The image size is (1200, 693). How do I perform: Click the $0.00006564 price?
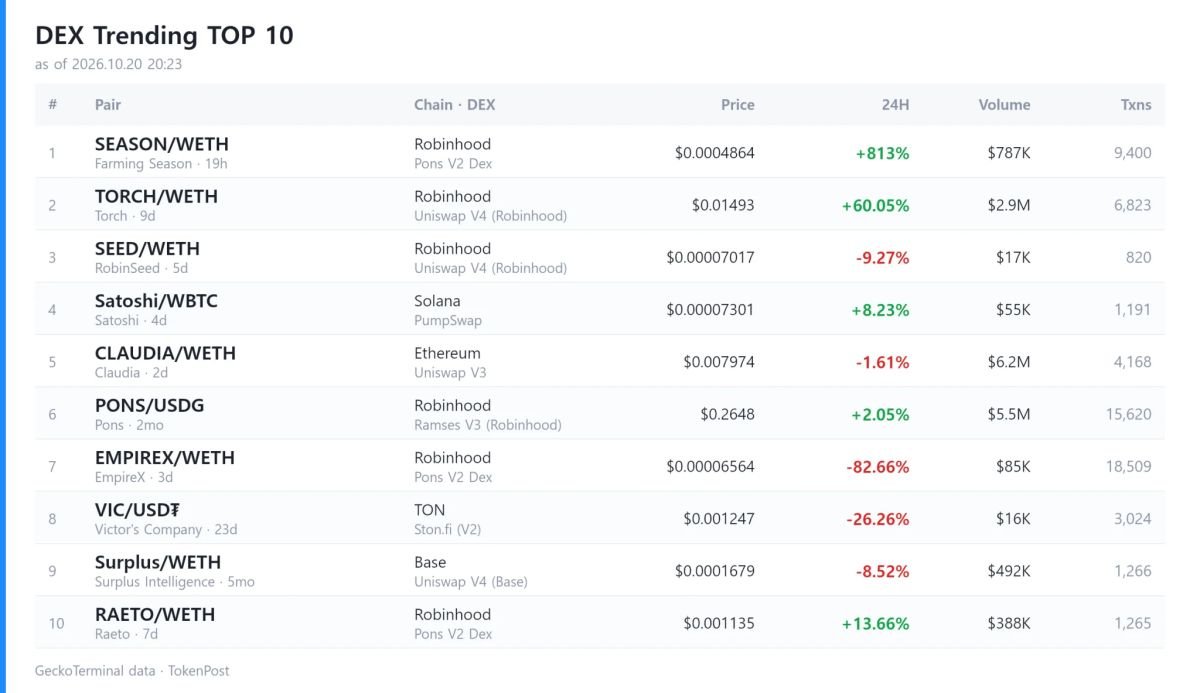[x=711, y=466]
